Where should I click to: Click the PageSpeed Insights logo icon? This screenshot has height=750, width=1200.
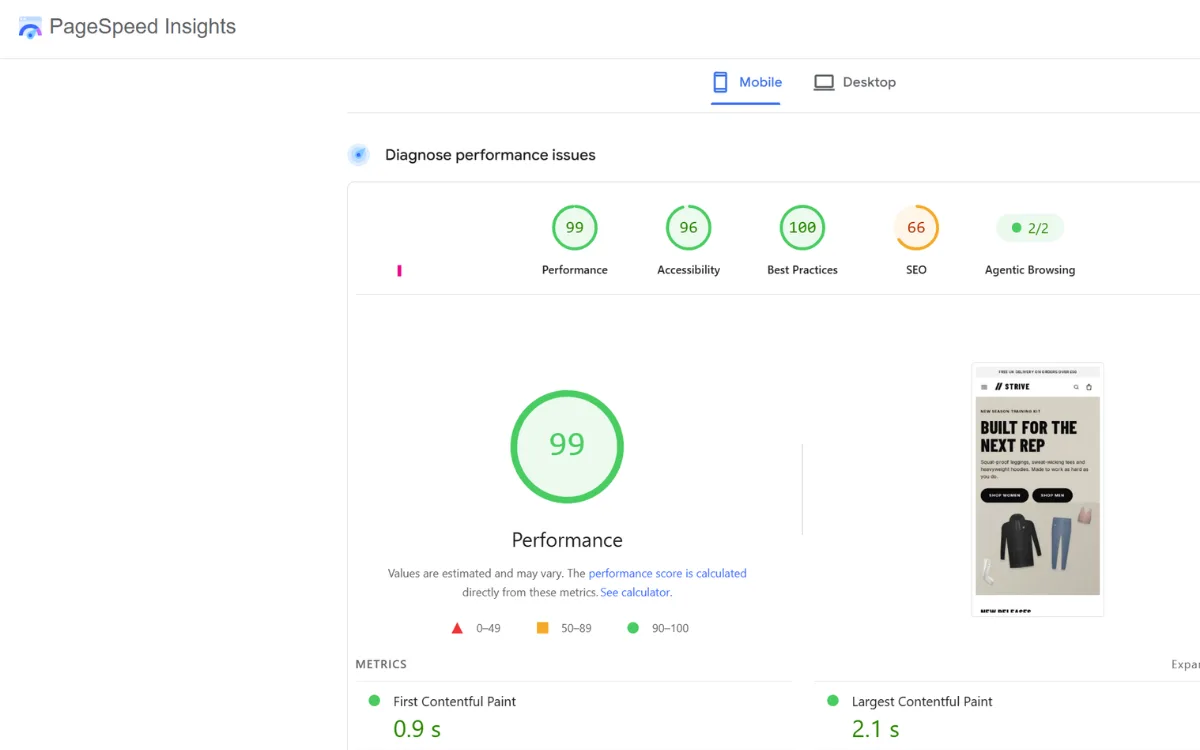[x=30, y=27]
